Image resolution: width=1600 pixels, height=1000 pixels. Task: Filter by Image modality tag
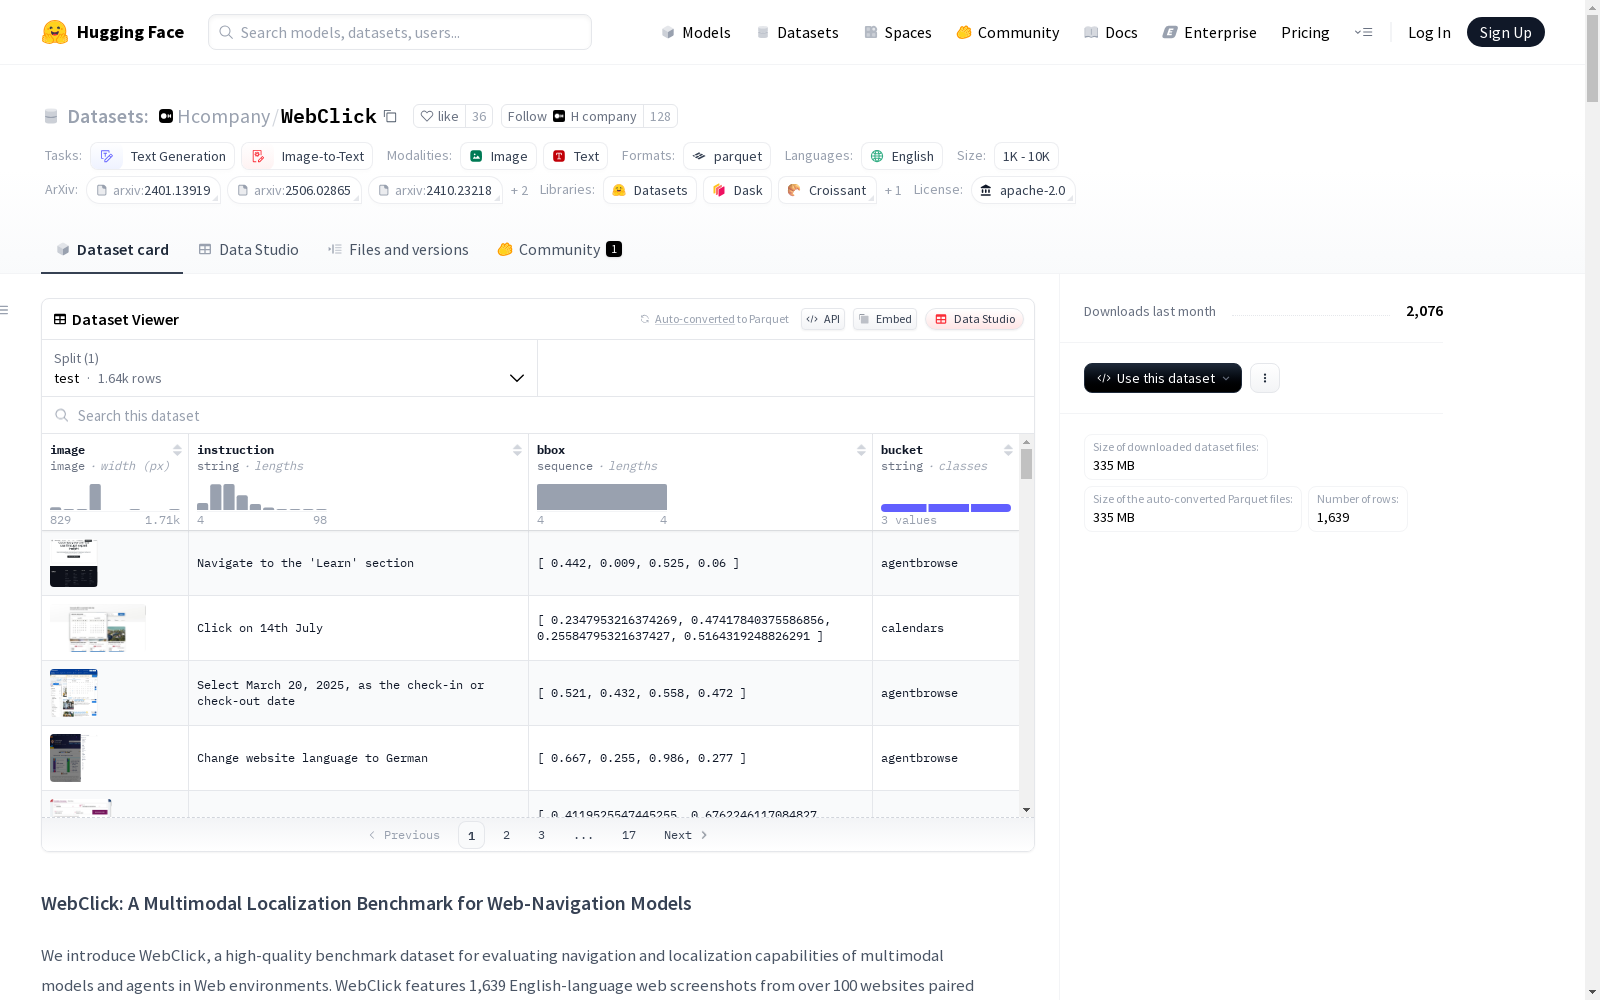click(499, 156)
